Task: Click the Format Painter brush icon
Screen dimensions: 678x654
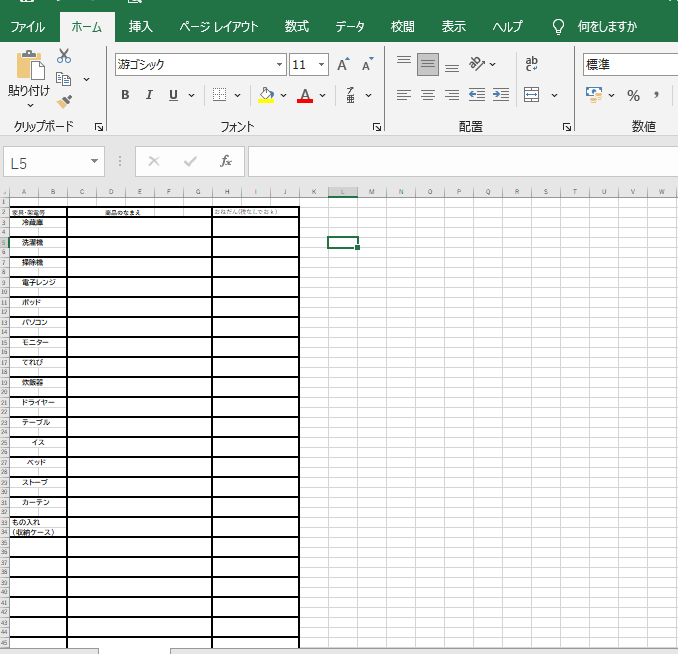Action: pos(64,101)
